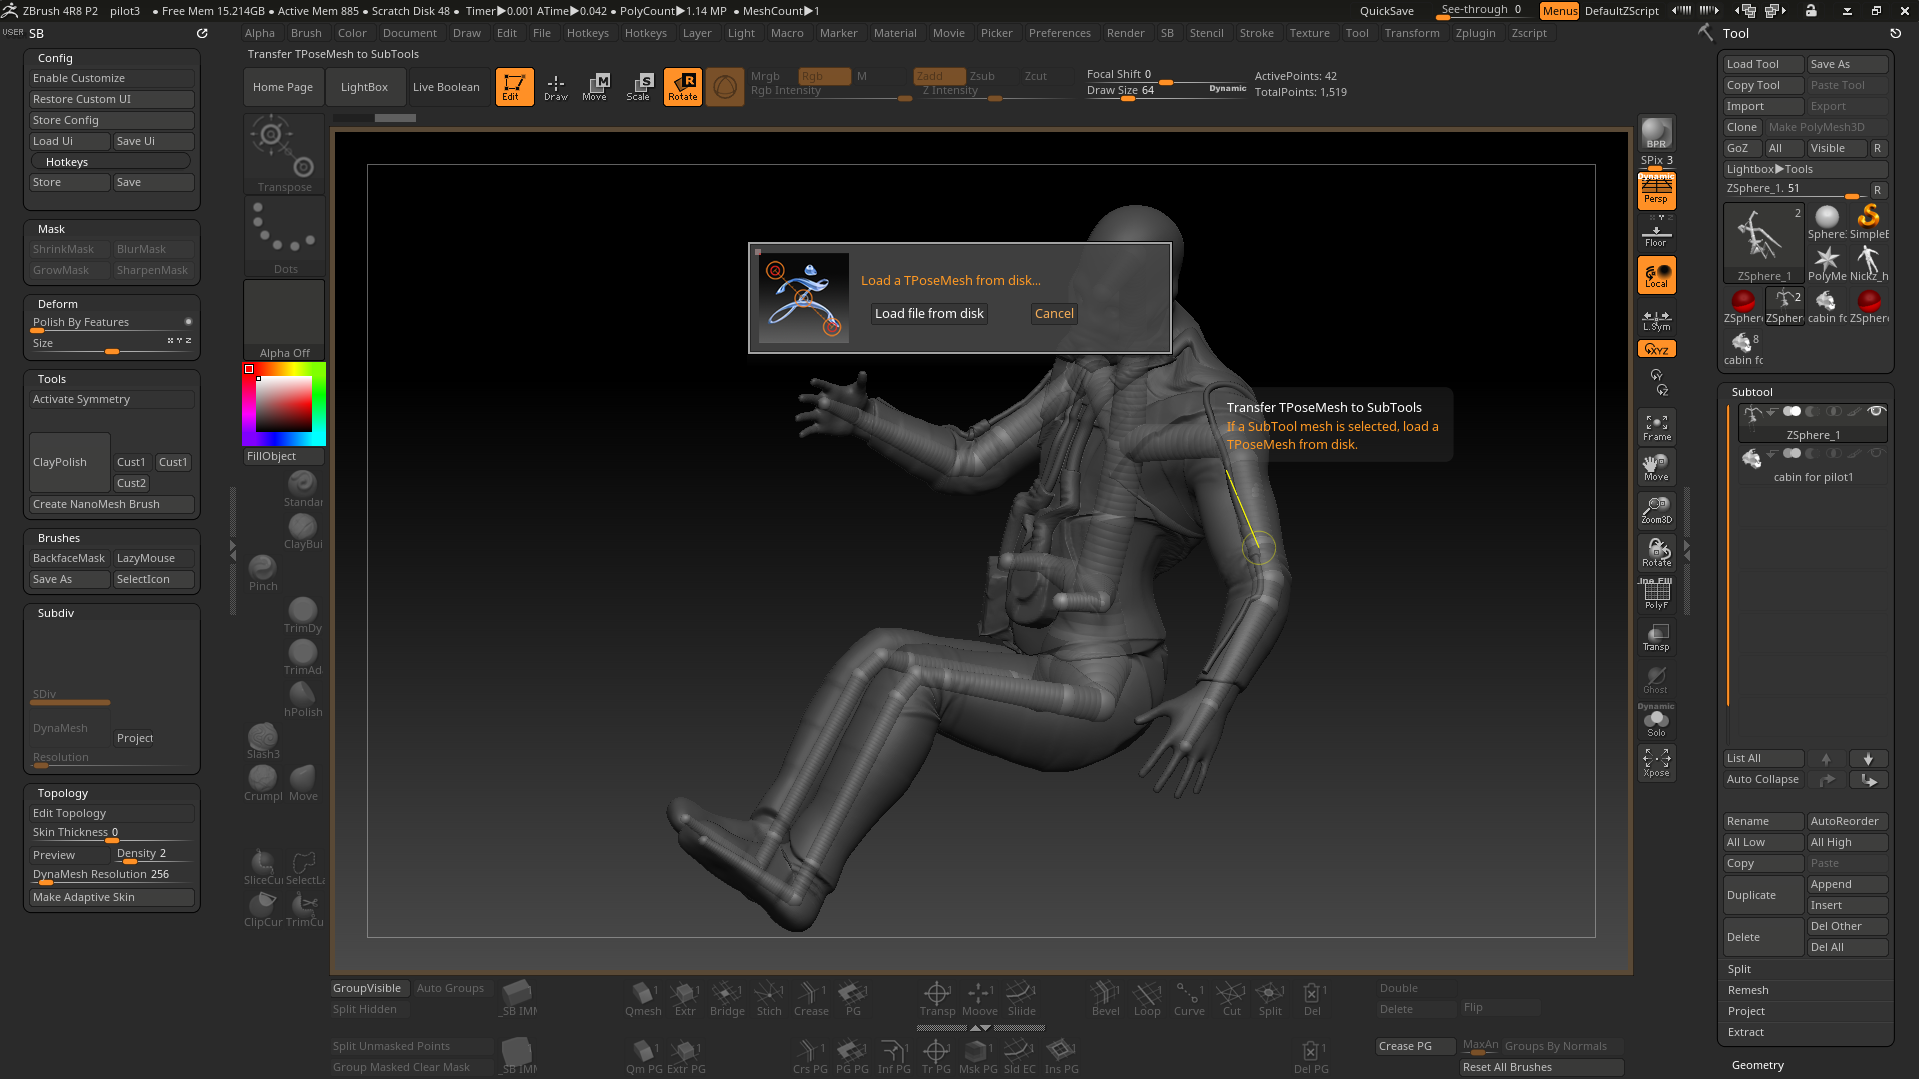The width and height of the screenshot is (1919, 1079).
Task: Toggle L.Sym local symmetry
Action: coord(1656,318)
